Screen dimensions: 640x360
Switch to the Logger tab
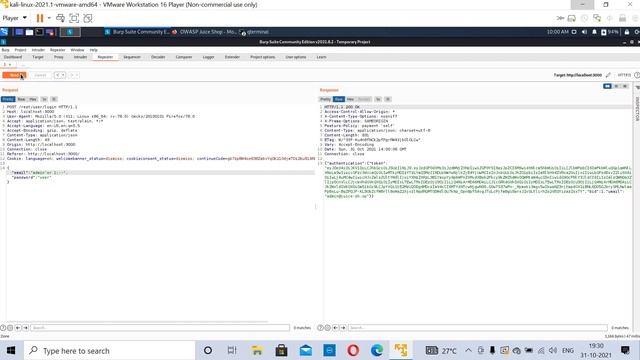[208, 57]
